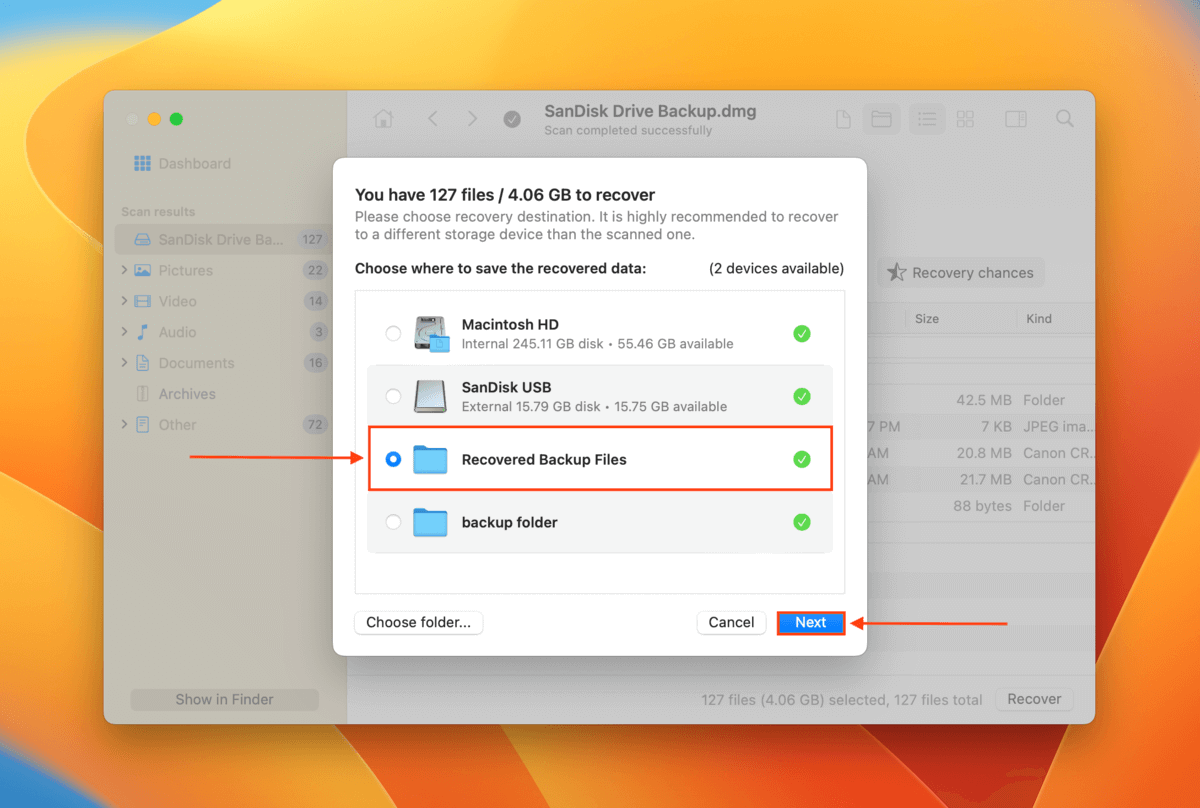Click the Kind column header
Screen dimensions: 1200x808
[x=1039, y=319]
